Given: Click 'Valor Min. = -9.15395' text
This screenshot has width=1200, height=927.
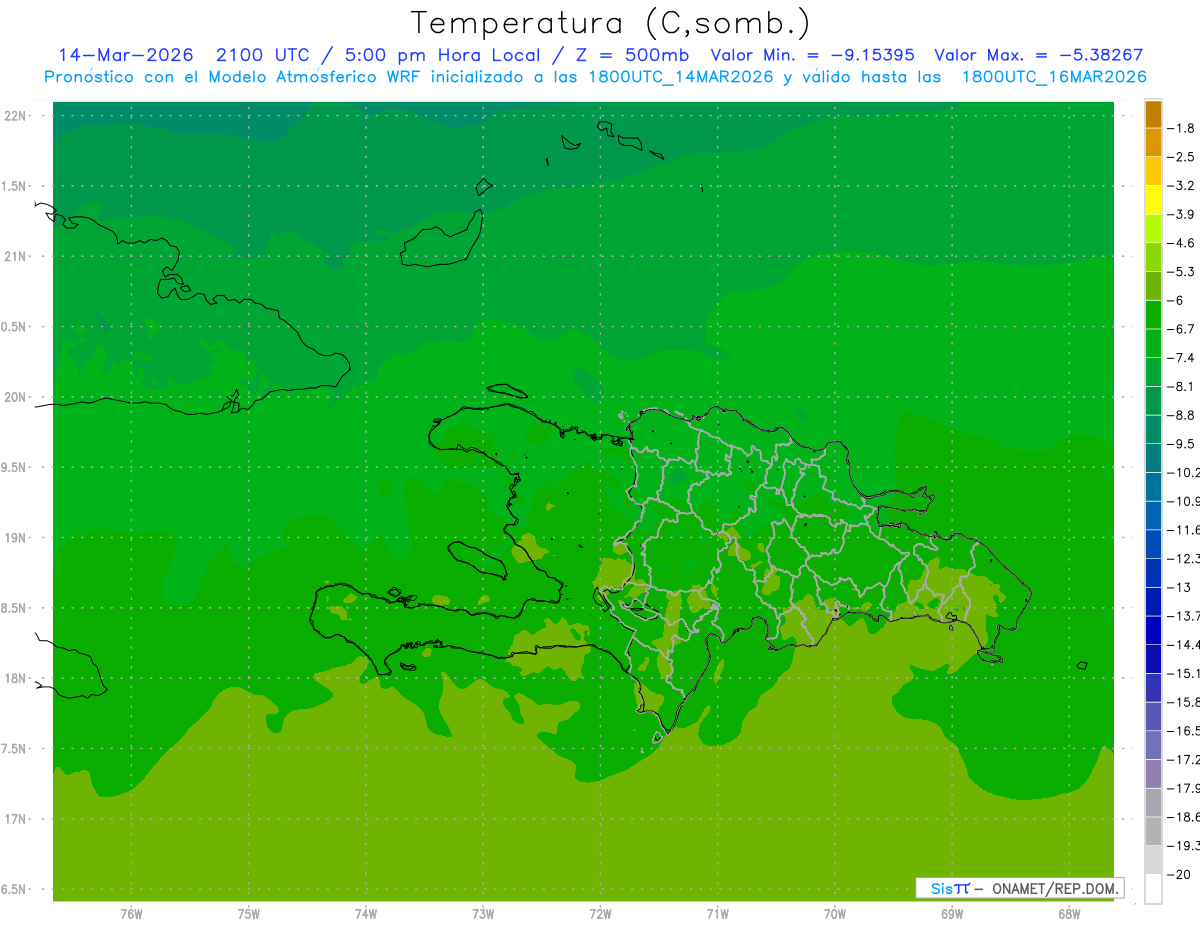Looking at the screenshot, I should coord(812,55).
